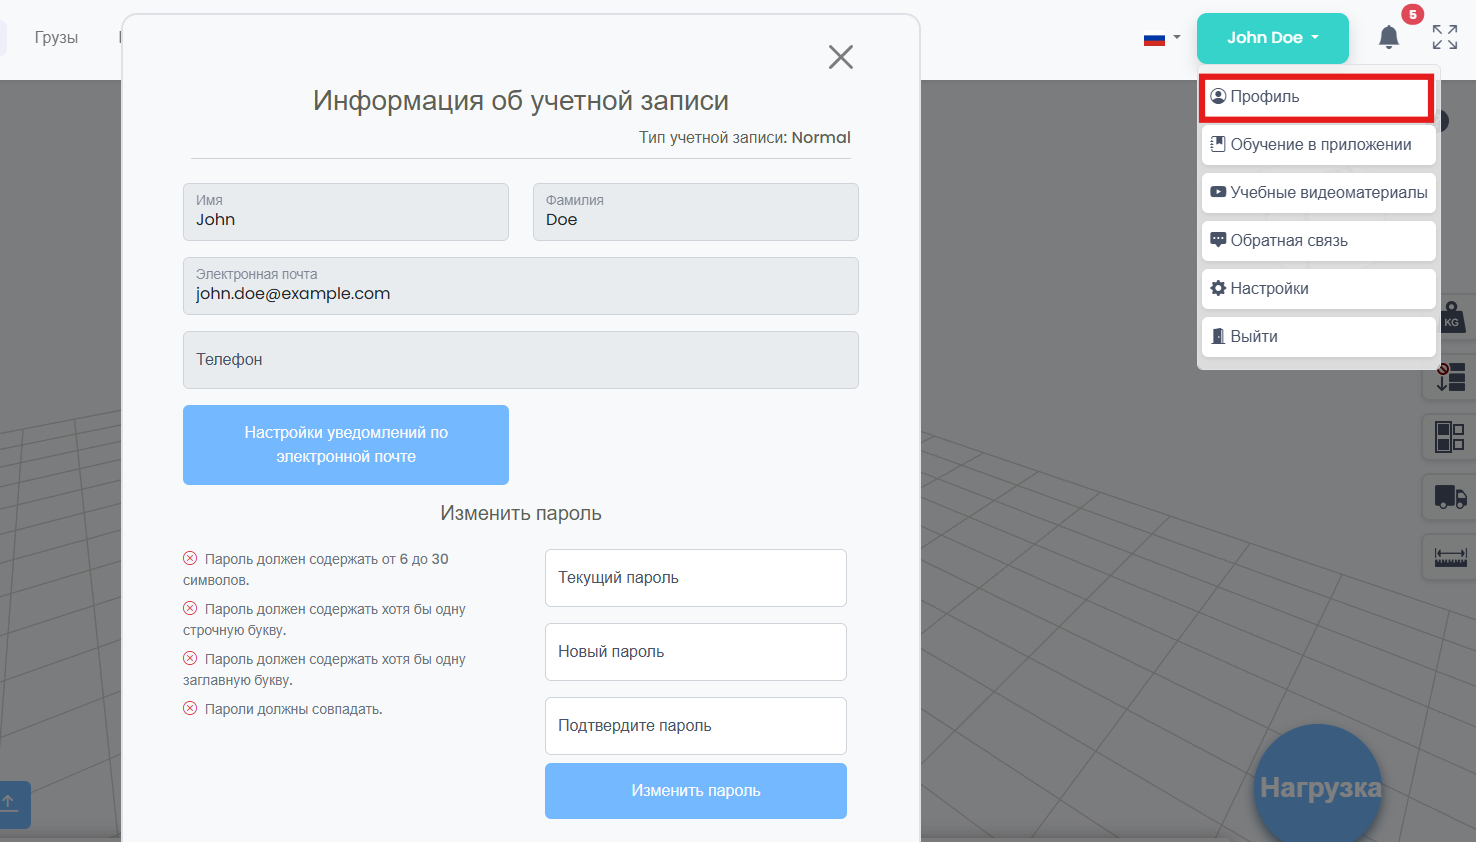Click the Изменить пароль button

pos(696,791)
